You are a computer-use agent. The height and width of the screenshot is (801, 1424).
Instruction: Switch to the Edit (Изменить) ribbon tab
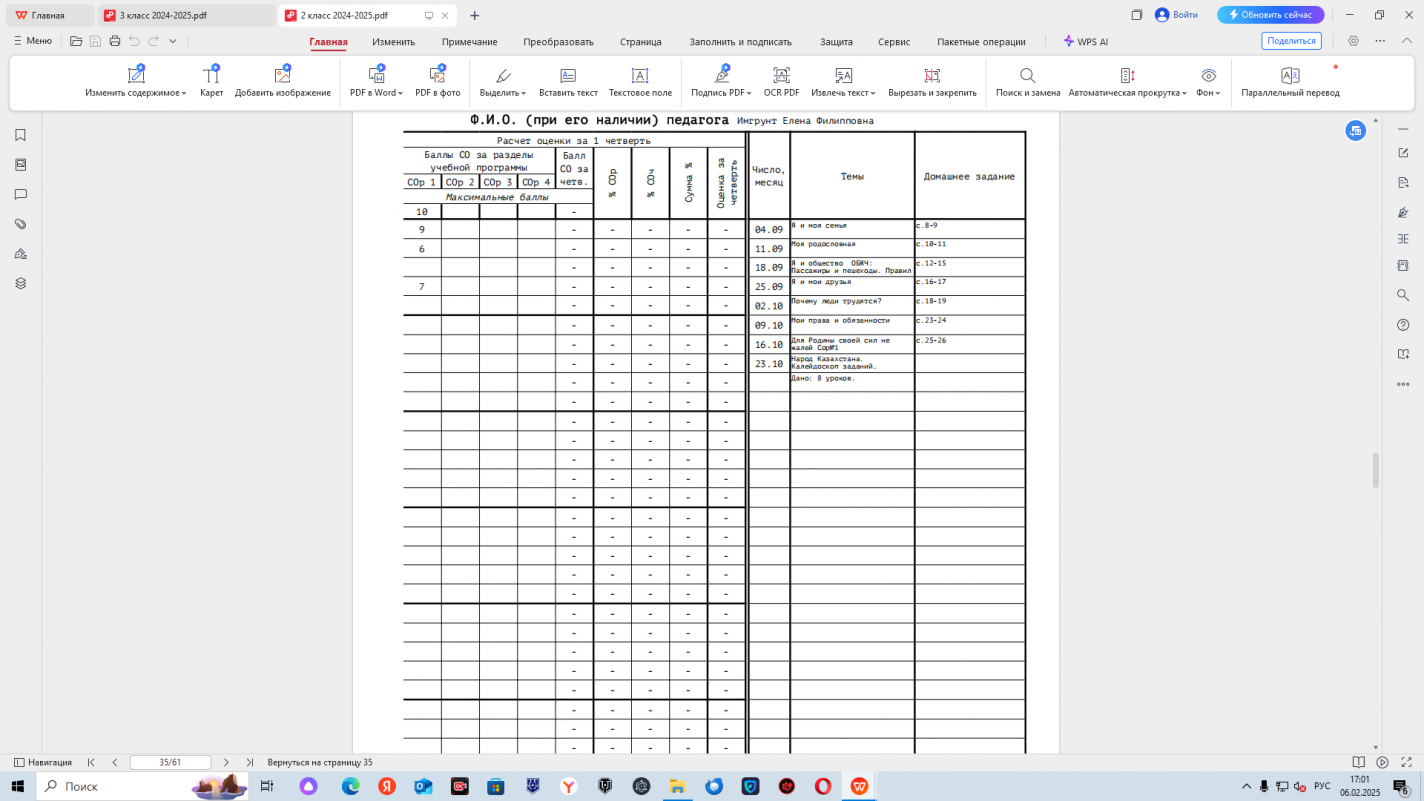tap(393, 42)
